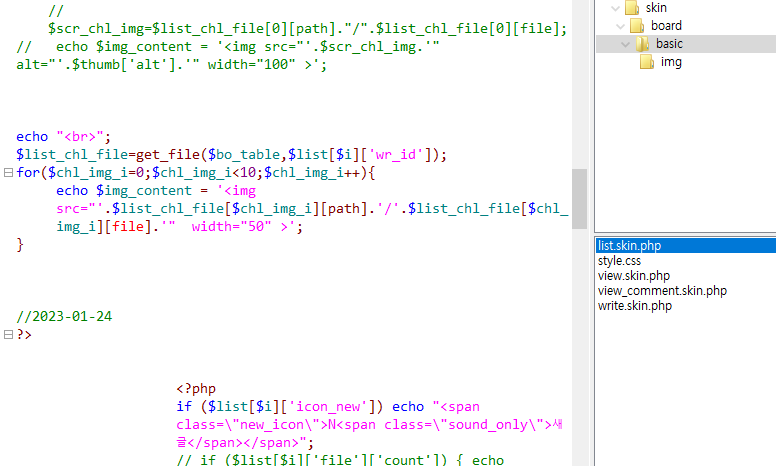The height and width of the screenshot is (466, 776).
Task: Open list.skin.php in the file list
Action: coord(628,246)
